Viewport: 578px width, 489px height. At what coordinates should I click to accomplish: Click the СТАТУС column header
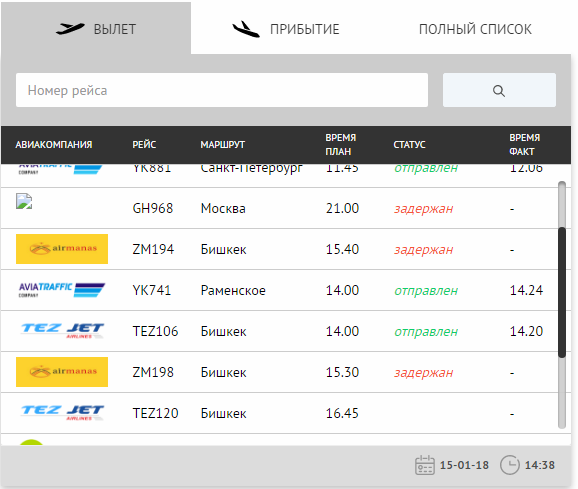pyautogui.click(x=409, y=144)
